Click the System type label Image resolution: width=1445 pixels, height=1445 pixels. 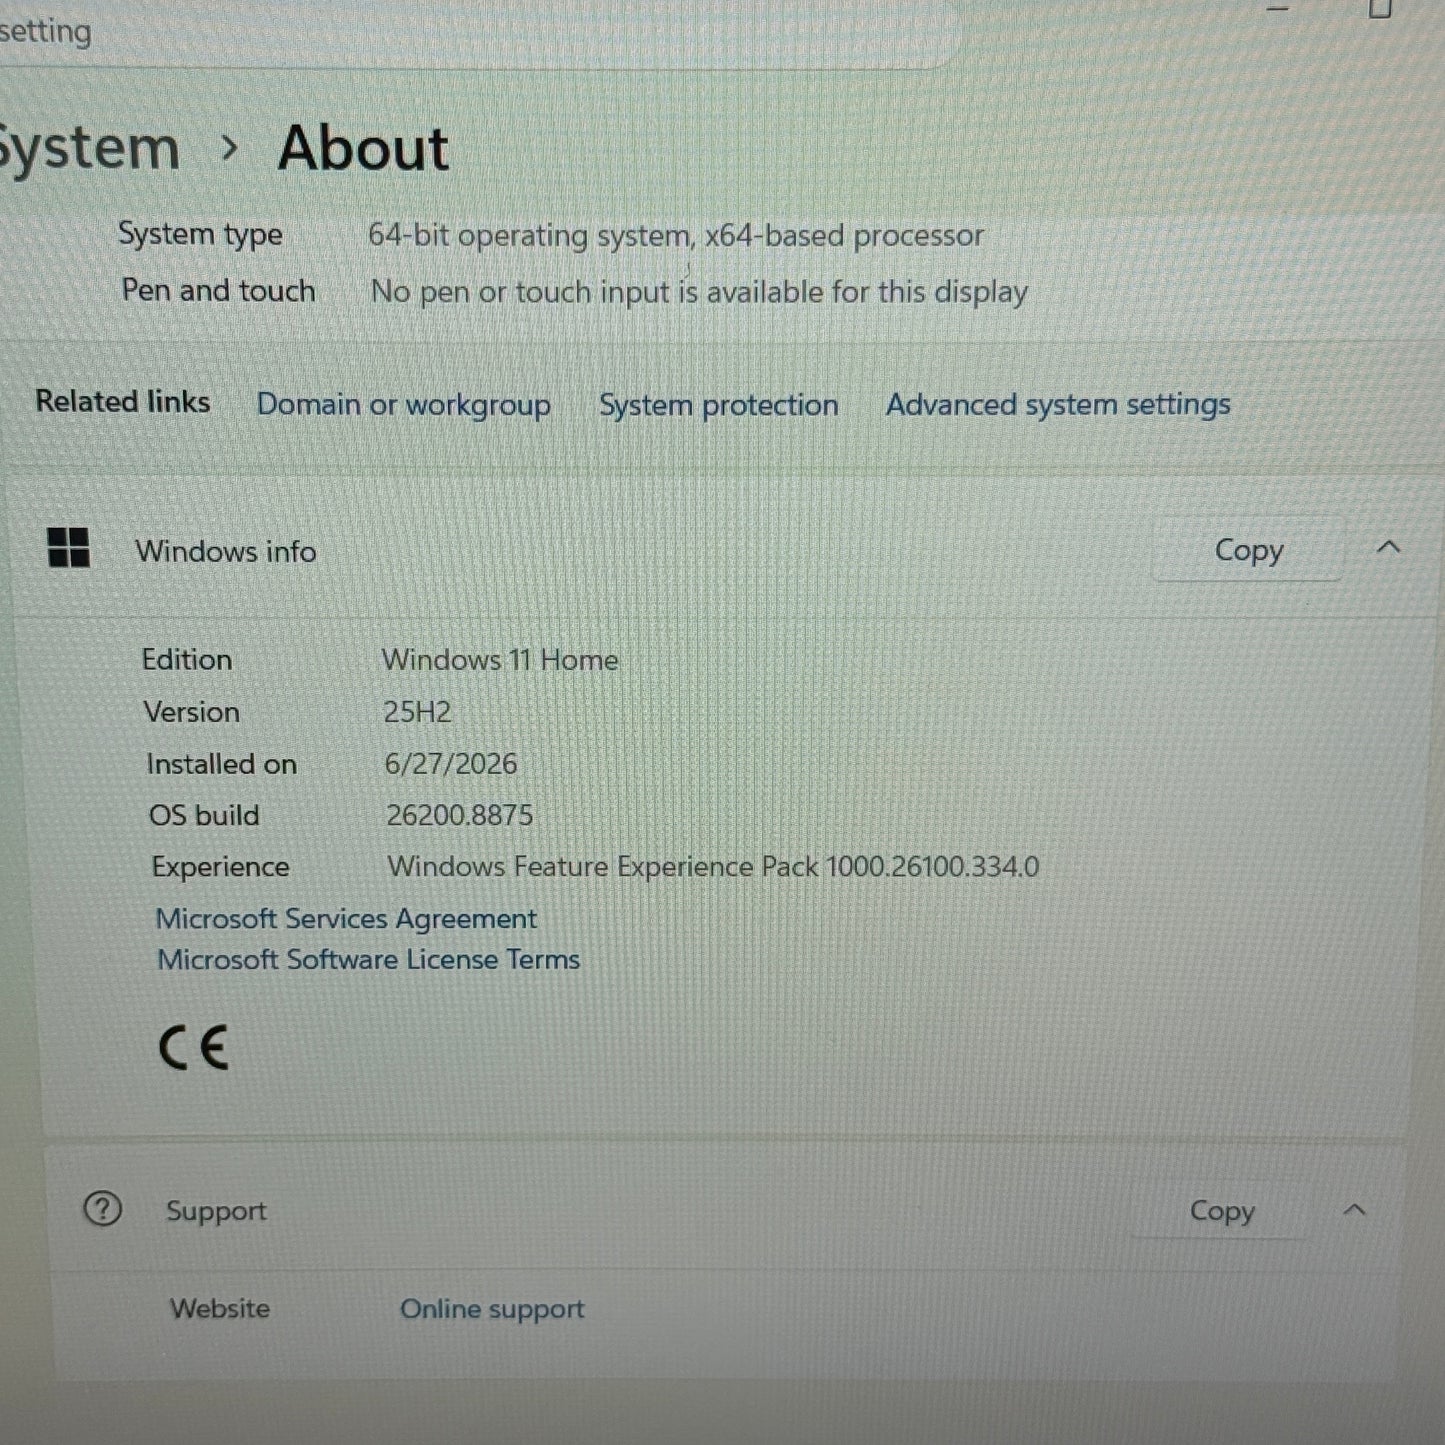coord(200,235)
